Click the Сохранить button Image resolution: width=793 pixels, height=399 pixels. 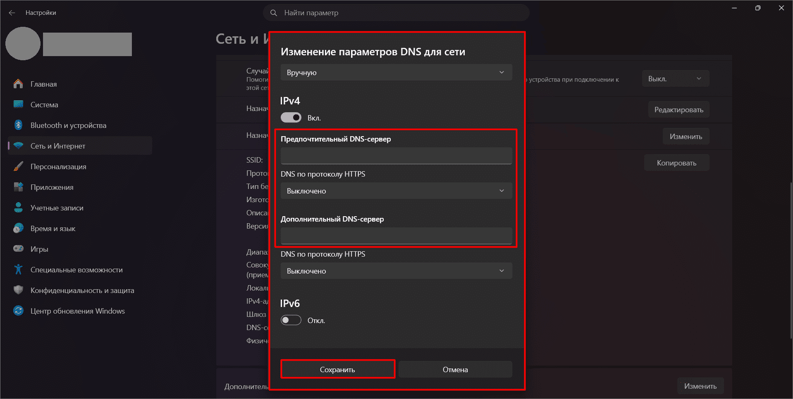[337, 369]
